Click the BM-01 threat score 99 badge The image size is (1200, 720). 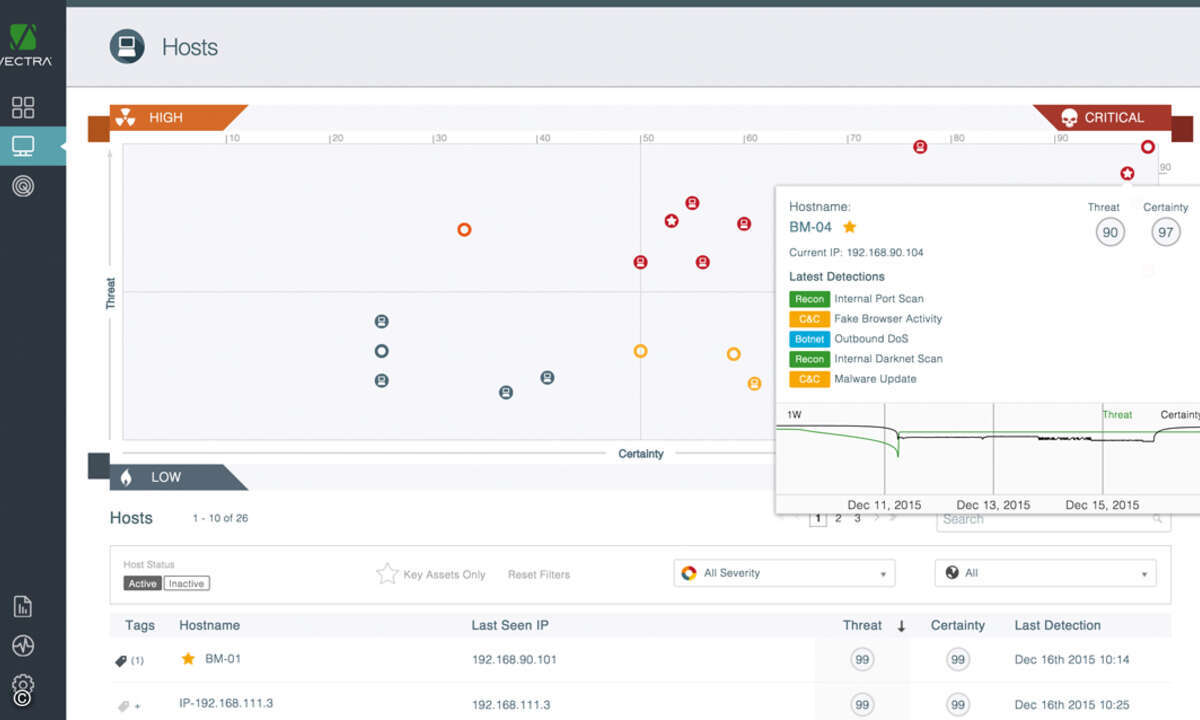pos(861,660)
